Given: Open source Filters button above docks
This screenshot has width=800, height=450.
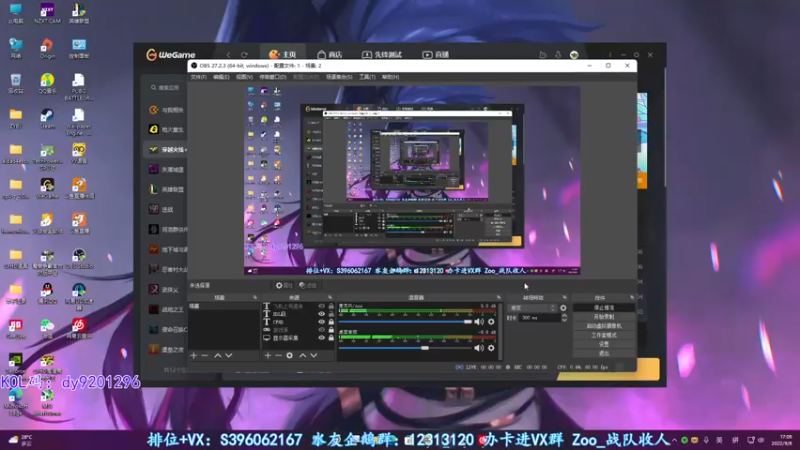Looking at the screenshot, I should (x=308, y=285).
